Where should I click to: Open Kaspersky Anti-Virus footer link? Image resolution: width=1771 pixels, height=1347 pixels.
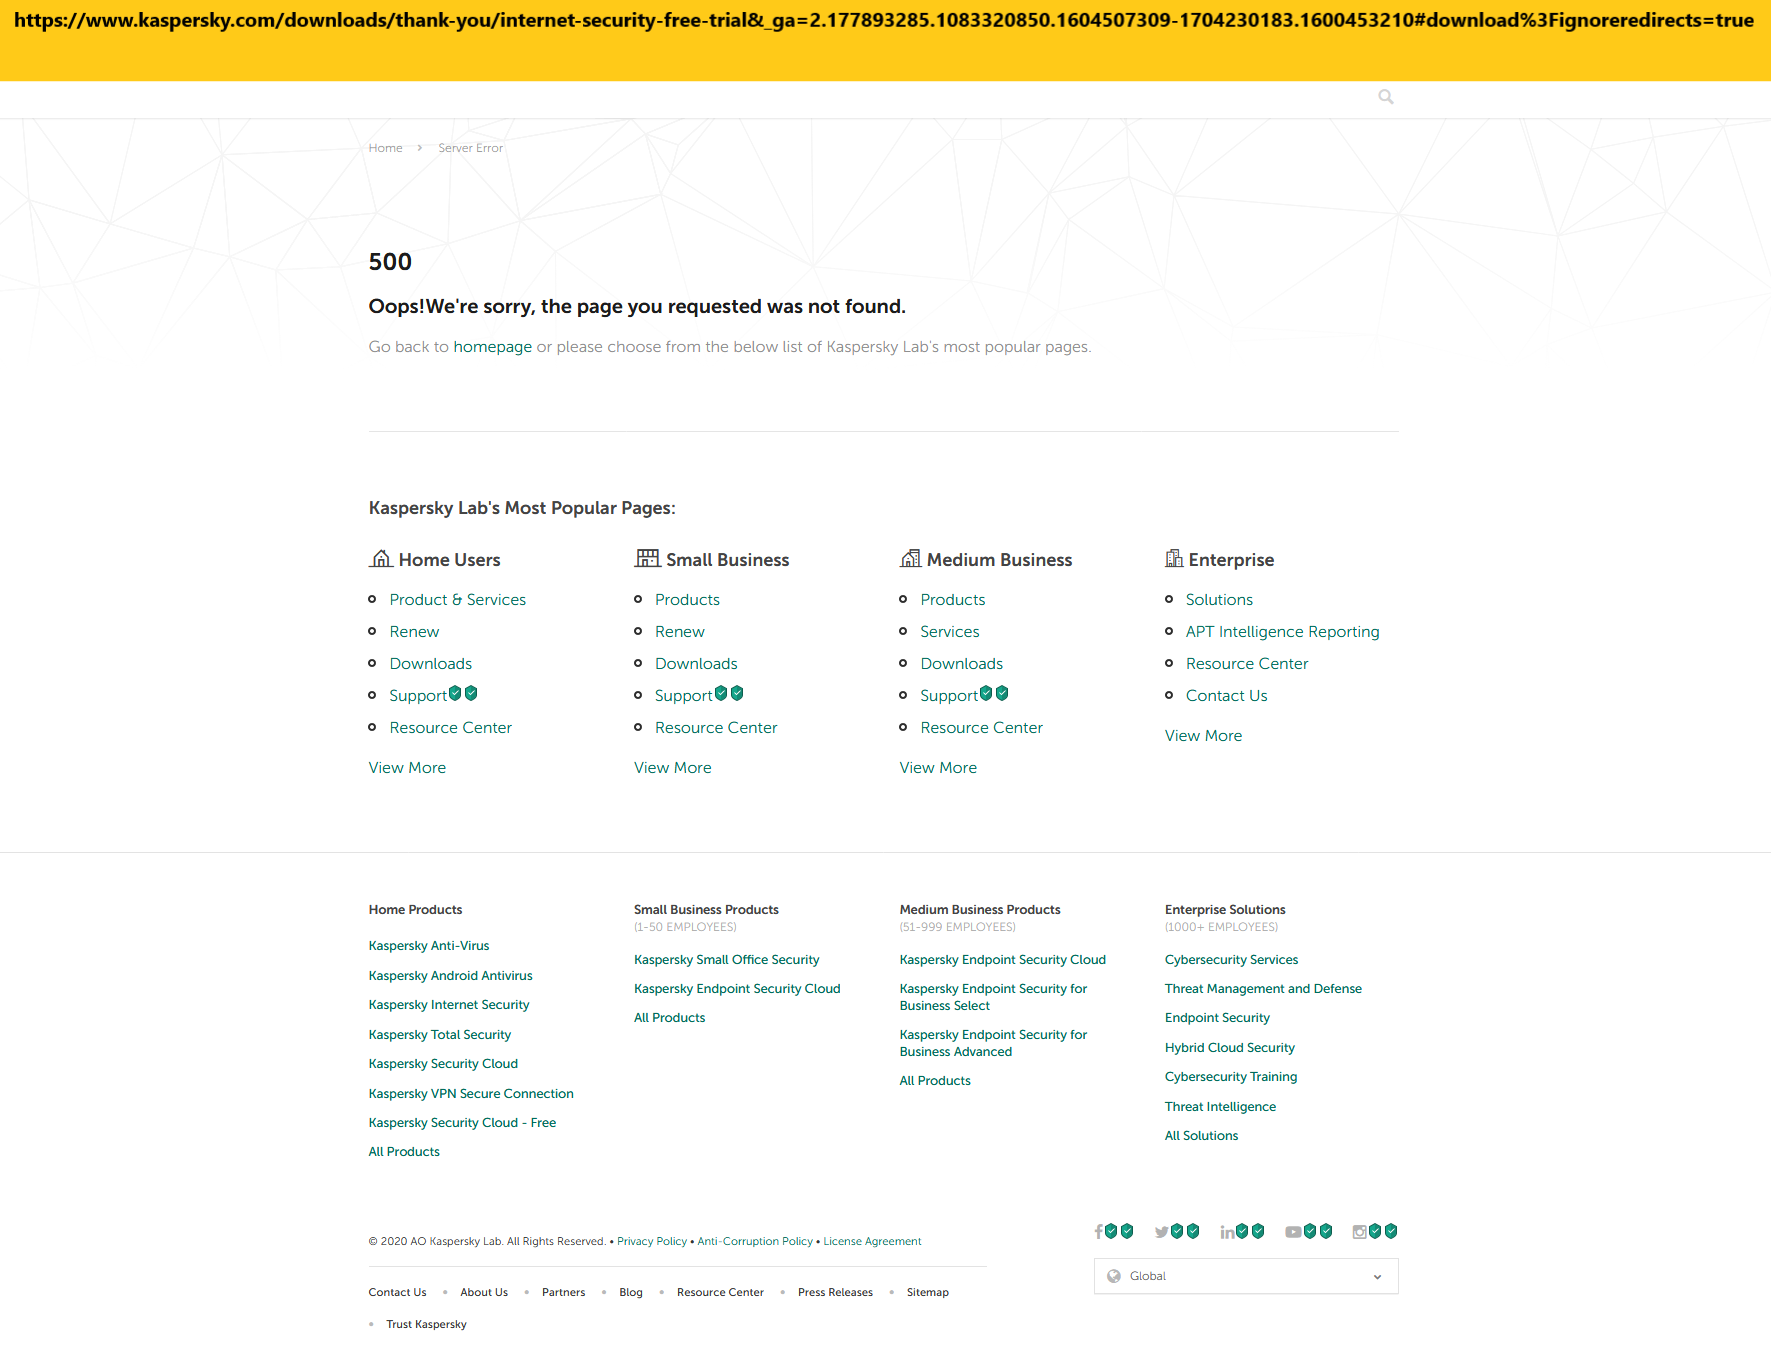[x=428, y=945]
